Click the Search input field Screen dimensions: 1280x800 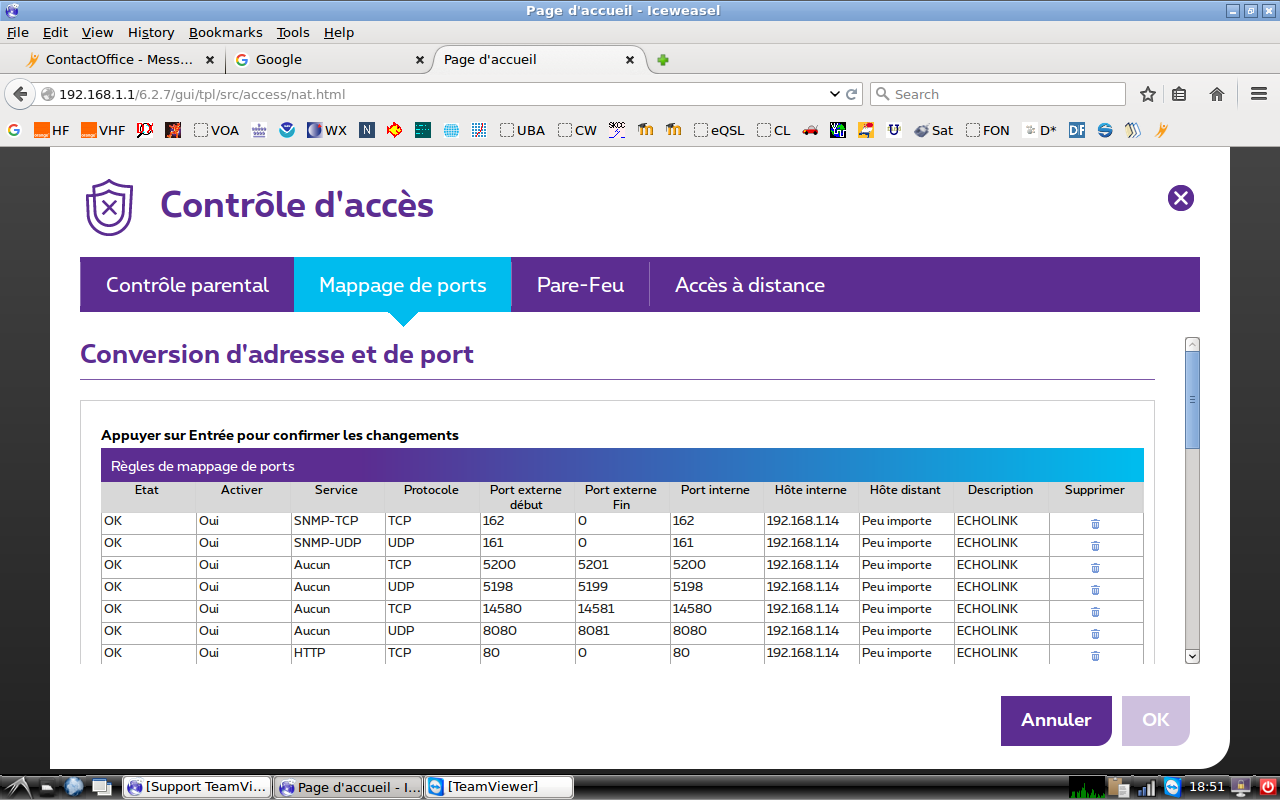[998, 94]
